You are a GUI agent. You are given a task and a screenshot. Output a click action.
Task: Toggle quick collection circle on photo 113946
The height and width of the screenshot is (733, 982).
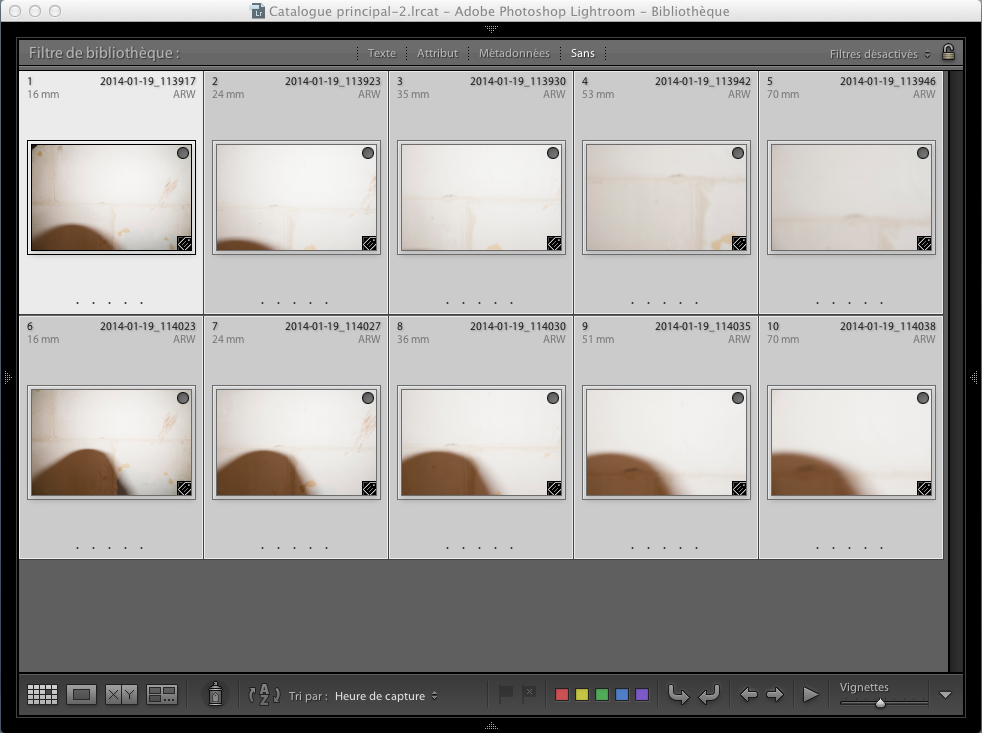click(x=923, y=153)
